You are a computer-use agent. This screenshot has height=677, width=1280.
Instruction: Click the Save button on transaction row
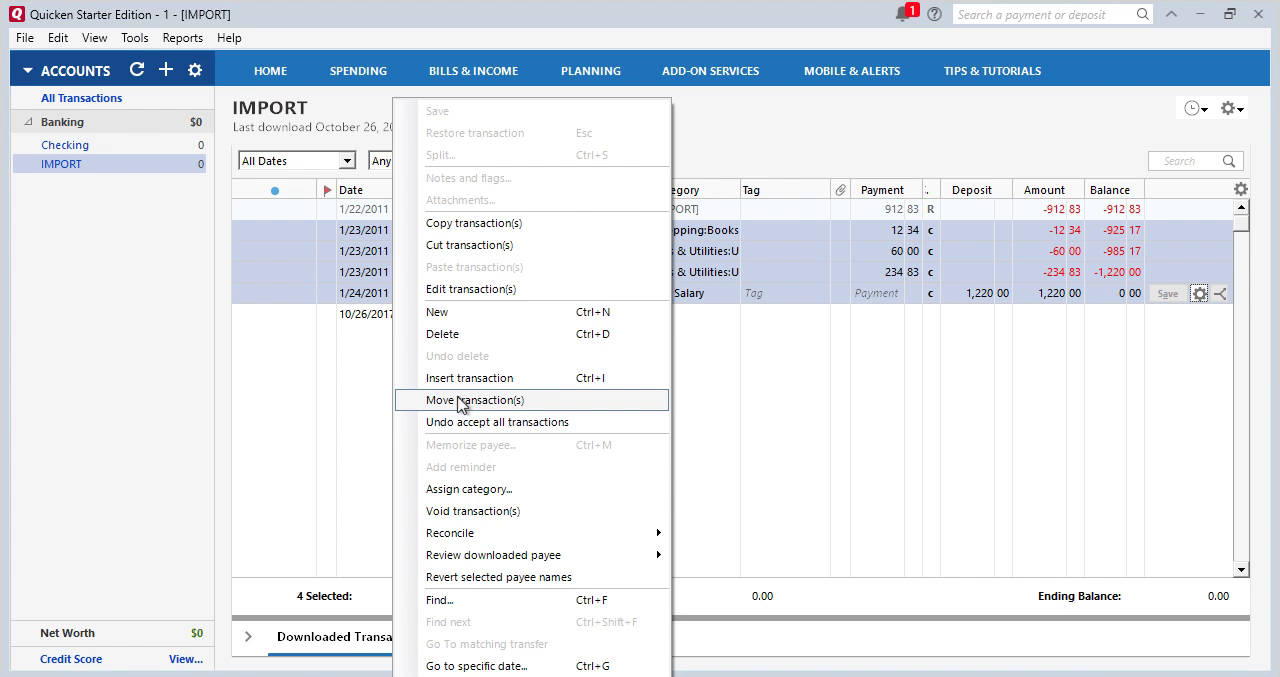tap(1167, 294)
